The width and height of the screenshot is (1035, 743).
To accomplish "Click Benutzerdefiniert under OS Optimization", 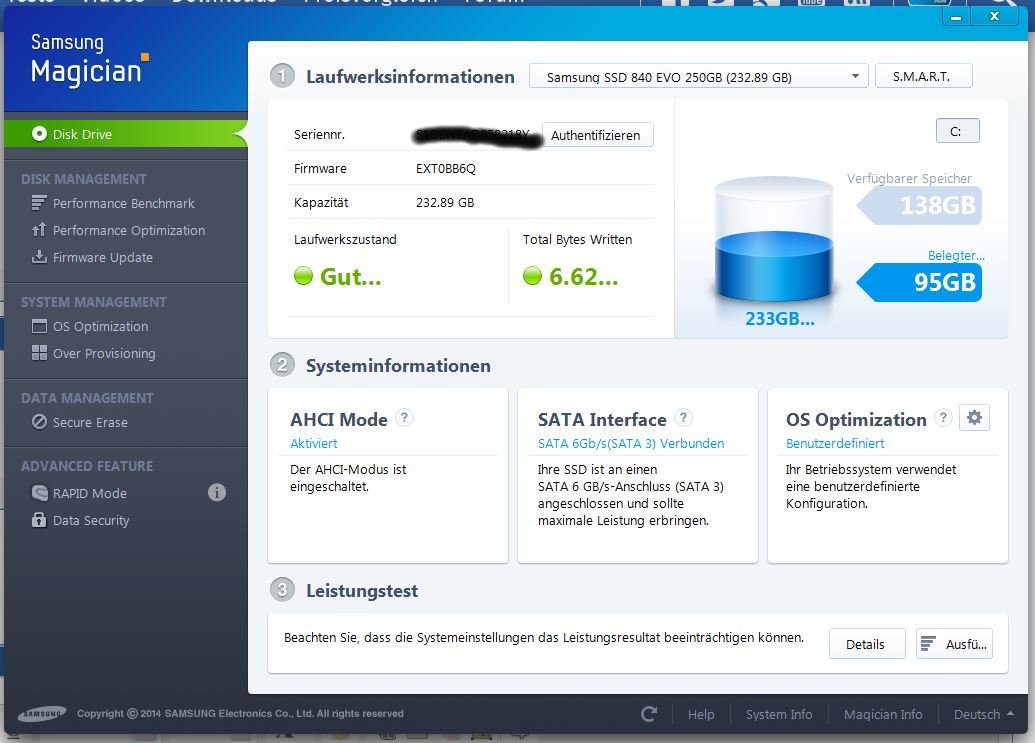I will coord(834,443).
